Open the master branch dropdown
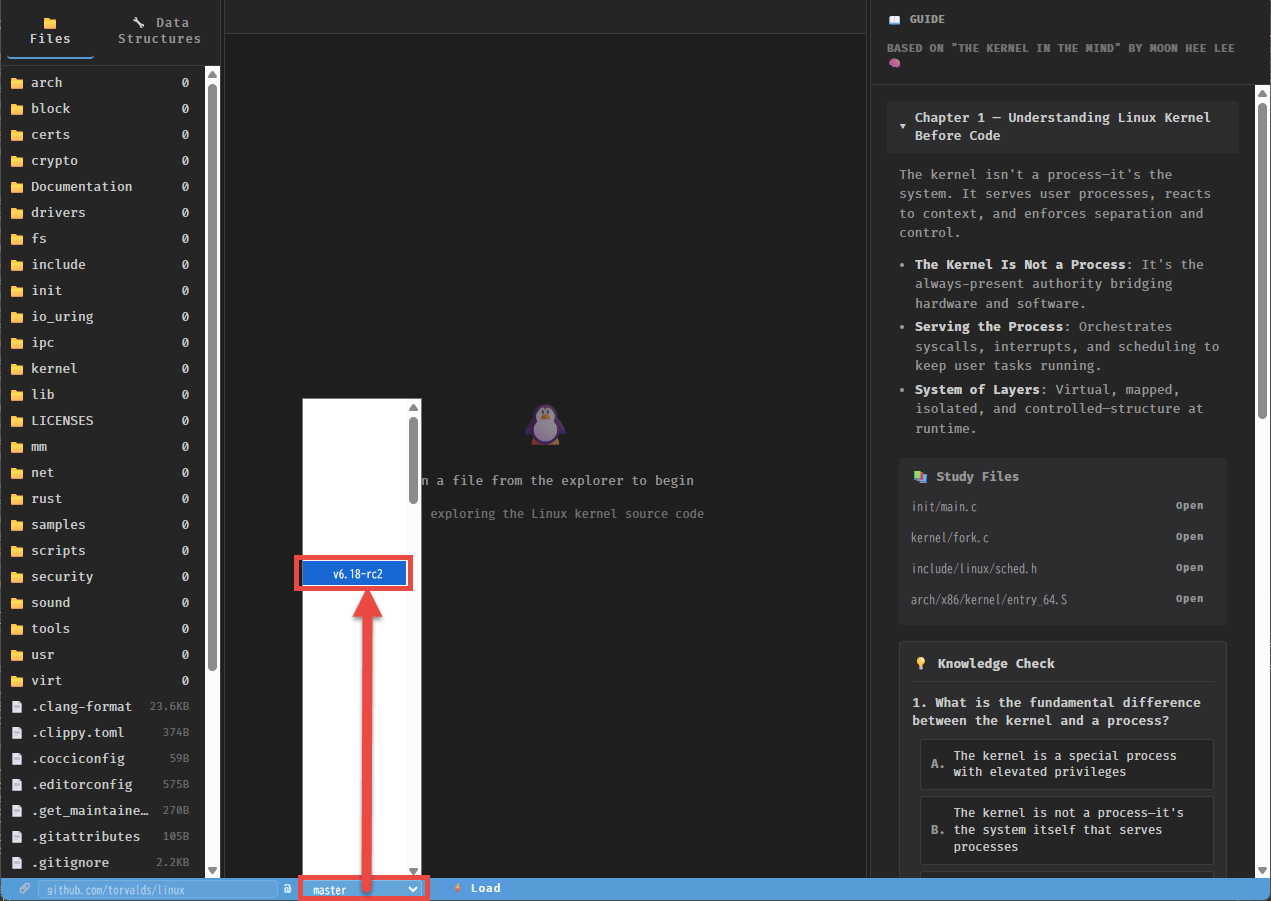The image size is (1271, 901). pyautogui.click(x=364, y=889)
